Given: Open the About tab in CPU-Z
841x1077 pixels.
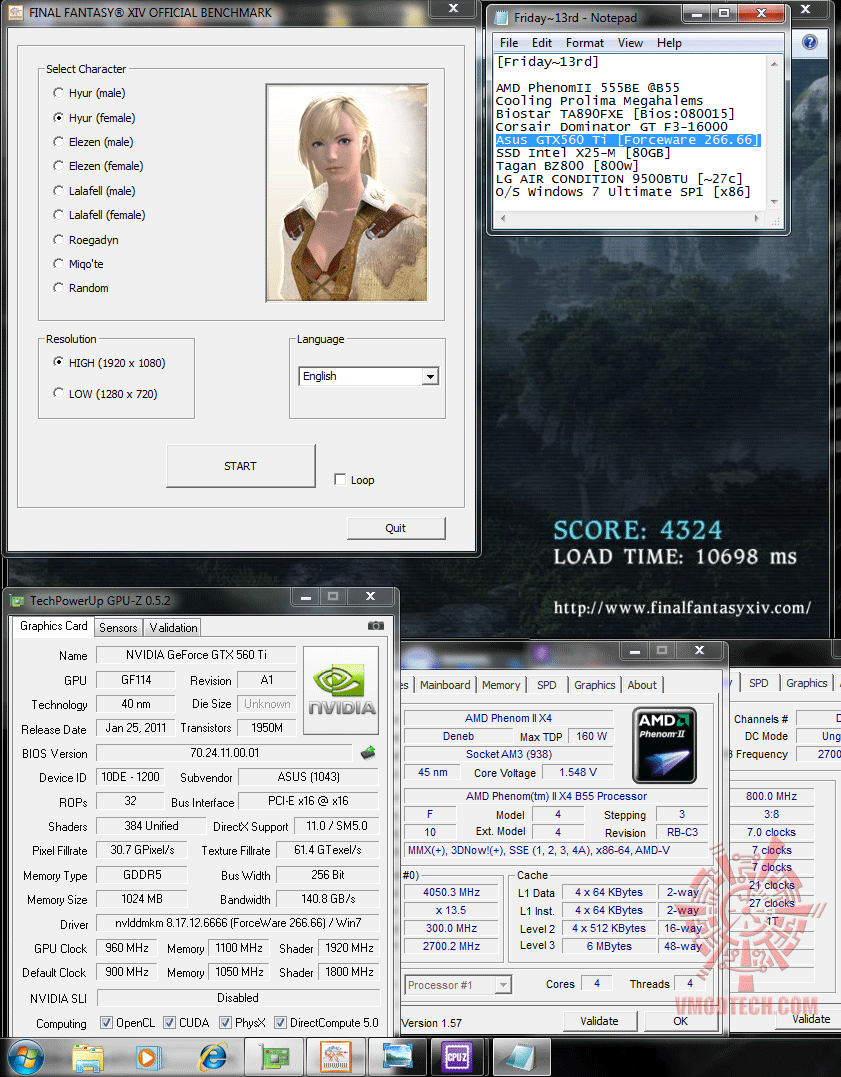Looking at the screenshot, I should pyautogui.click(x=642, y=685).
